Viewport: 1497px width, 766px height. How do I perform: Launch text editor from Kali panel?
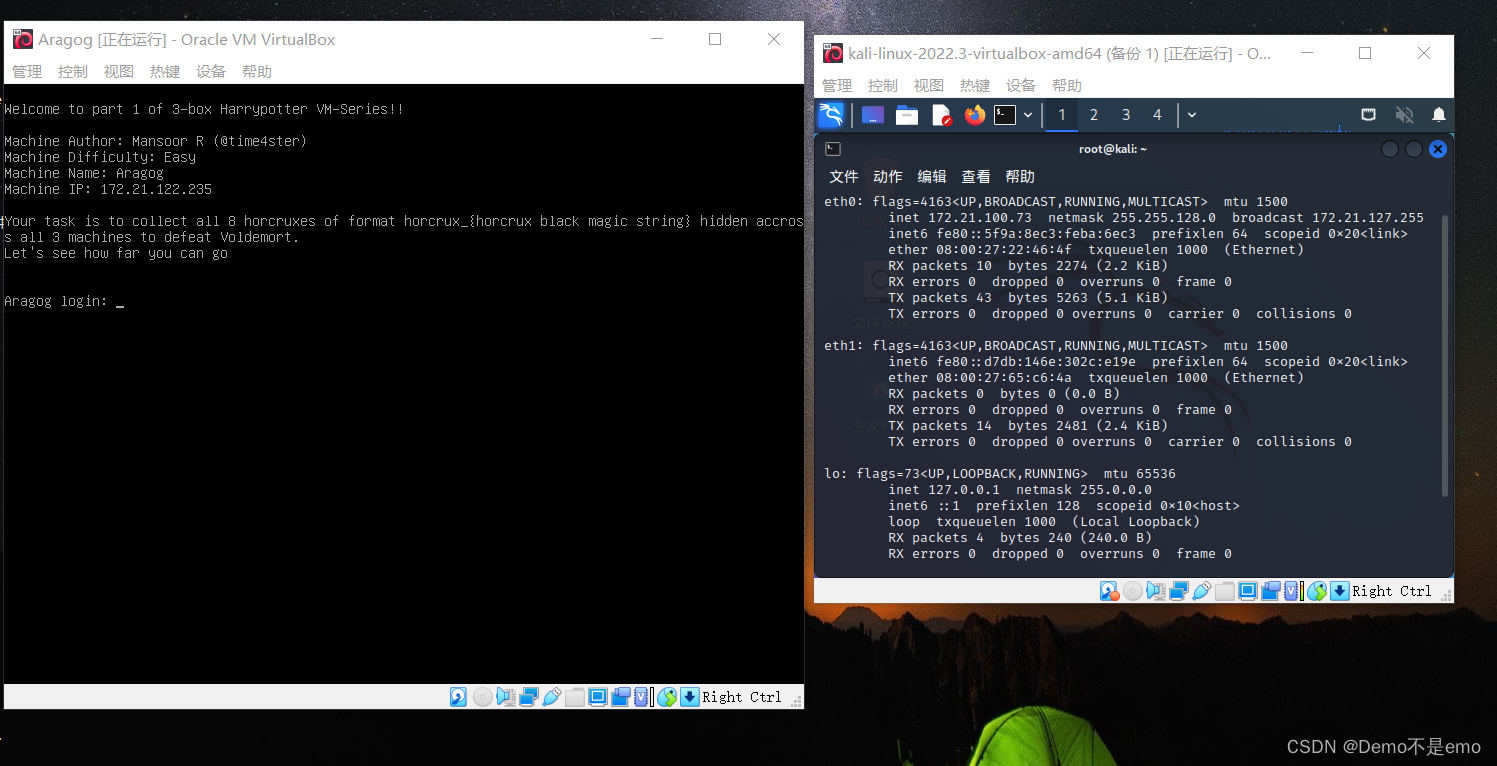pos(942,115)
